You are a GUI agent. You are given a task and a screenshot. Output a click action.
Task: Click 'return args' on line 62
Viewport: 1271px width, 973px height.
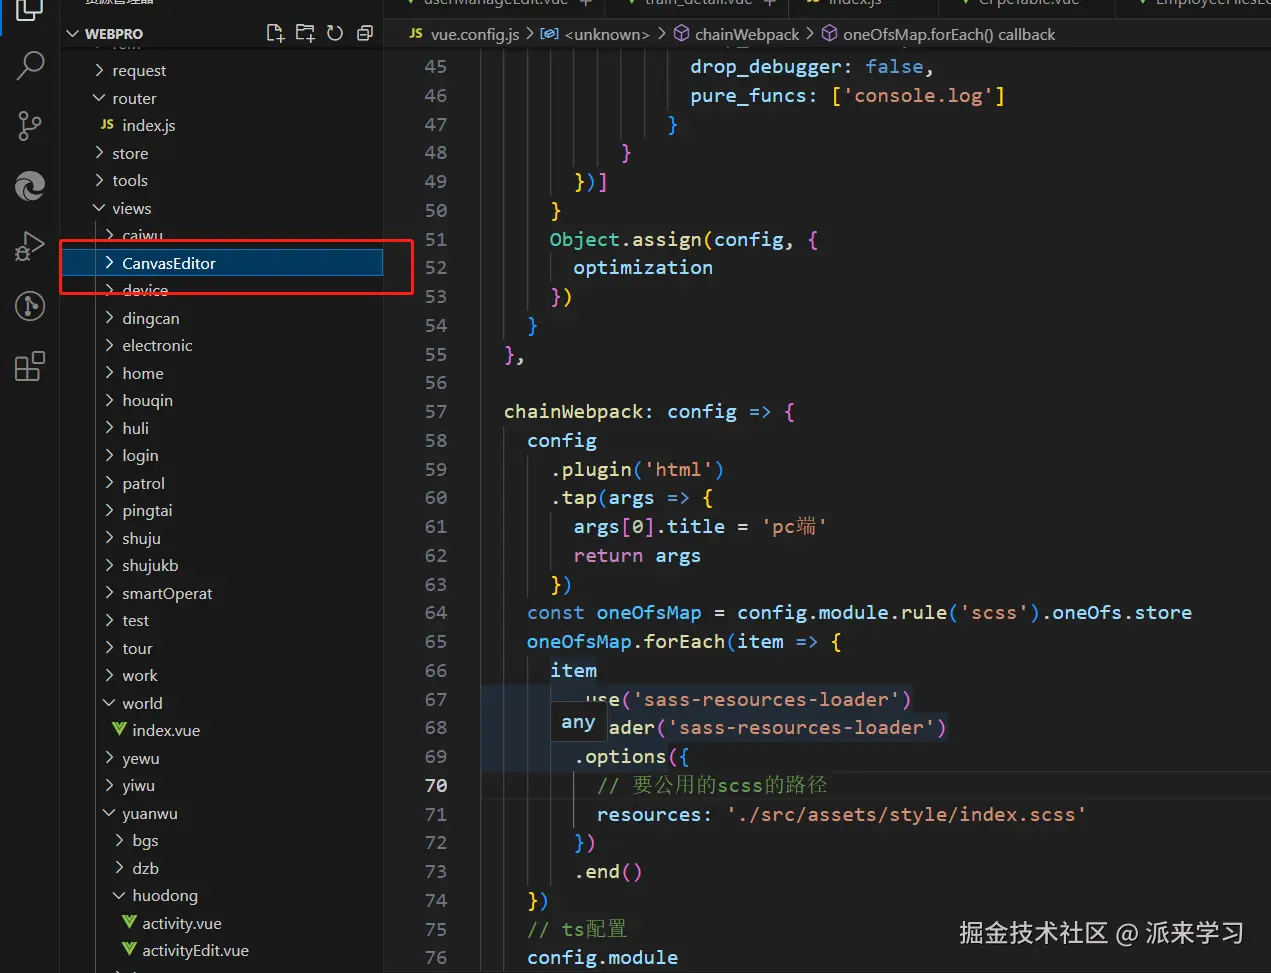(x=637, y=555)
